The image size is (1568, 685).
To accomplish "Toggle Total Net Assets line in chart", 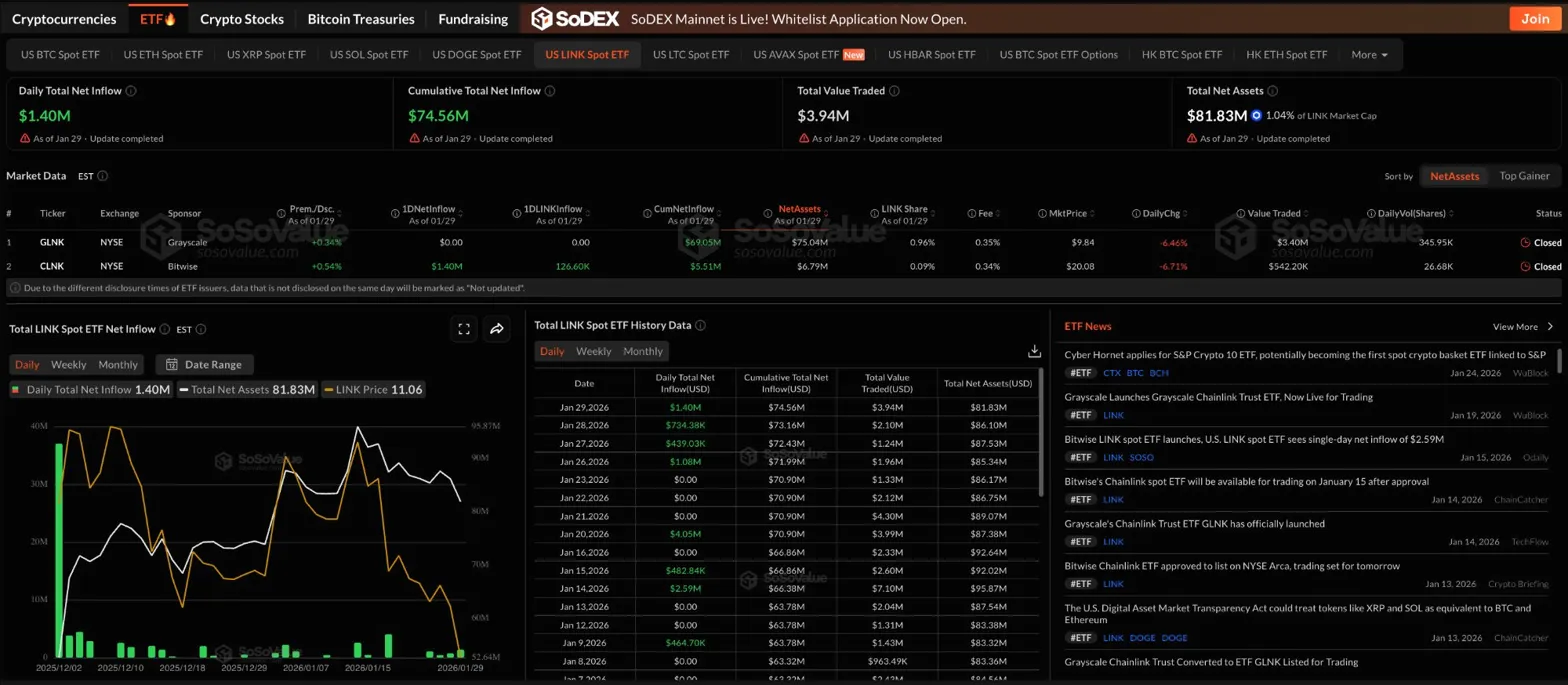I will pyautogui.click(x=247, y=389).
